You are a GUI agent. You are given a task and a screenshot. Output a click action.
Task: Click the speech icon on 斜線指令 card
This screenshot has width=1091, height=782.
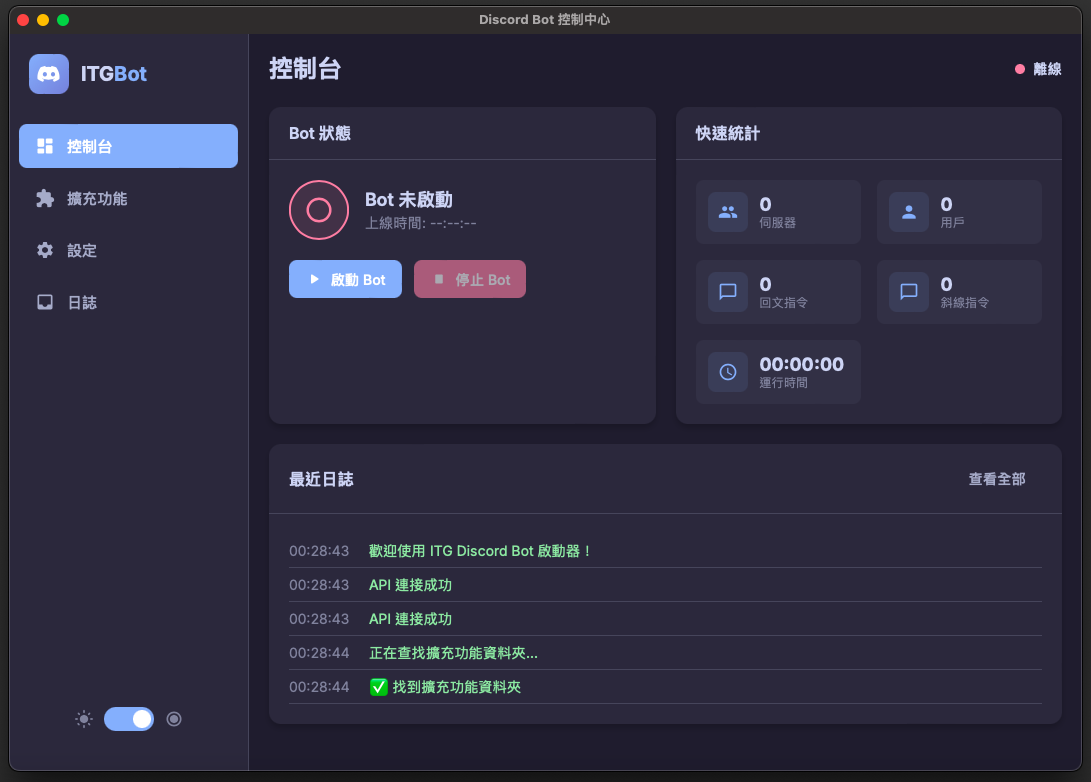pyautogui.click(x=908, y=292)
